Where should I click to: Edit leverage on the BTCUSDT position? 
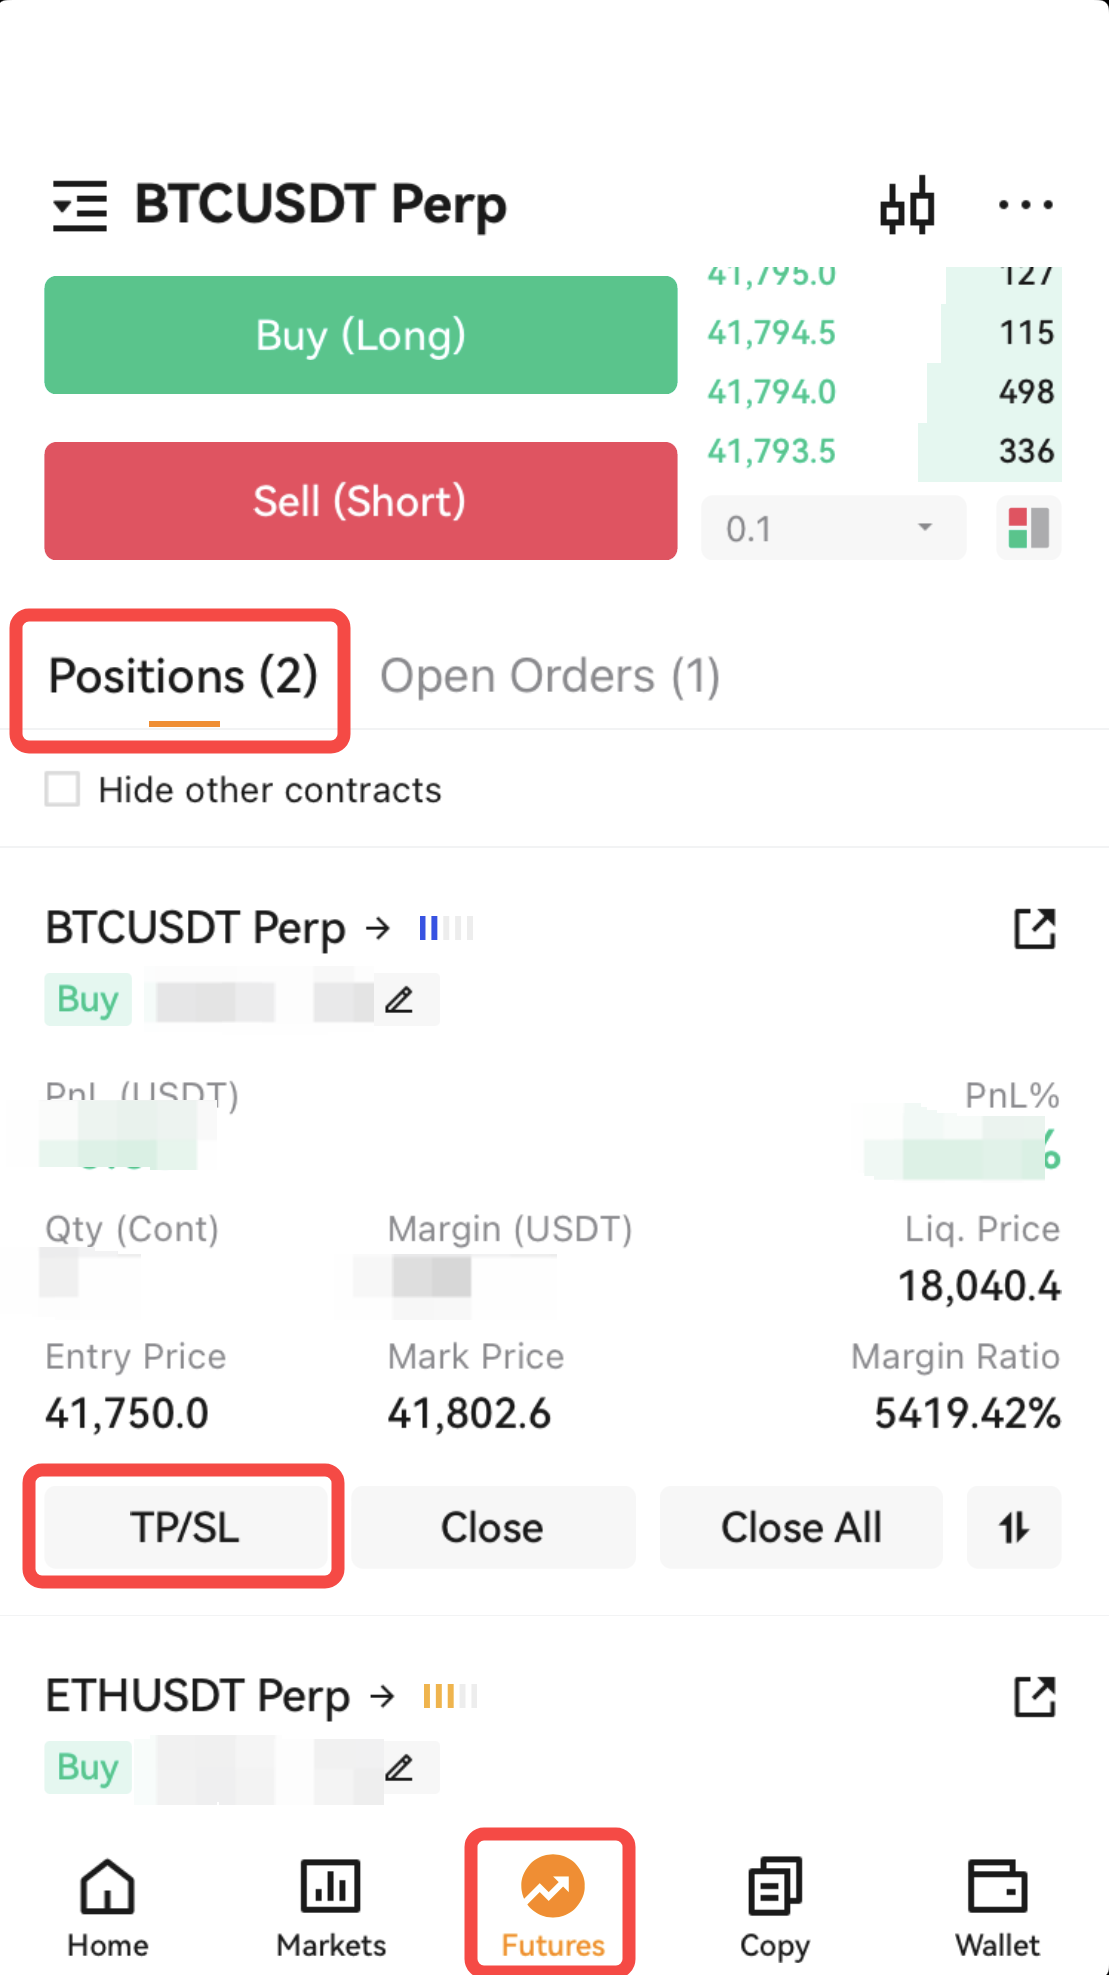[399, 999]
